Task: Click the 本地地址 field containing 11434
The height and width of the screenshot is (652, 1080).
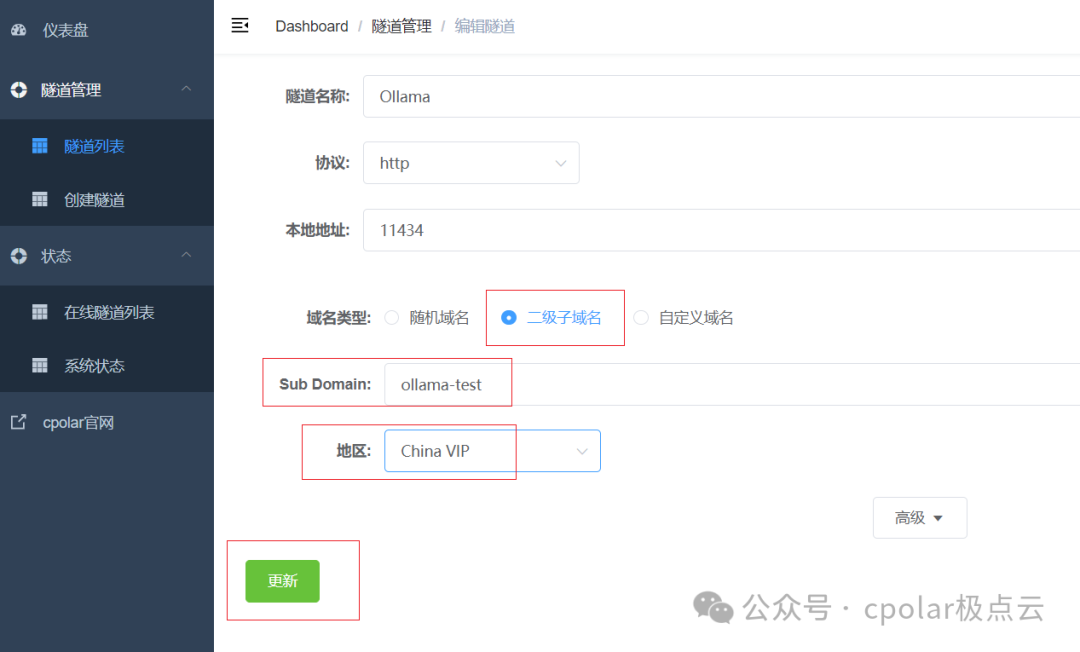Action: 721,230
